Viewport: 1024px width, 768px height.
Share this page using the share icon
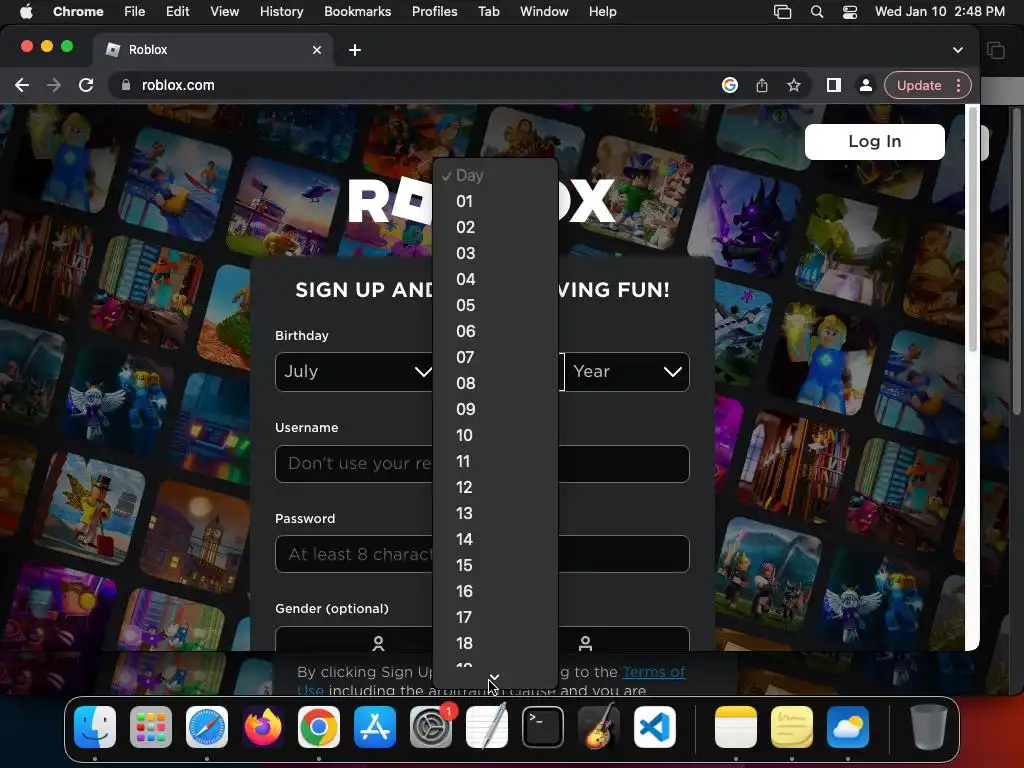point(761,86)
